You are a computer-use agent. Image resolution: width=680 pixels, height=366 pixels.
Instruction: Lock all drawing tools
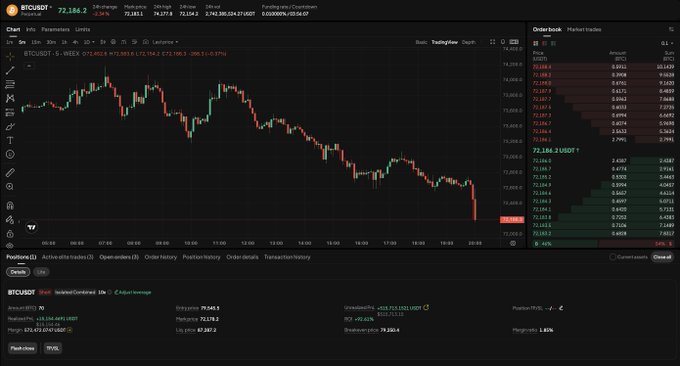10,234
